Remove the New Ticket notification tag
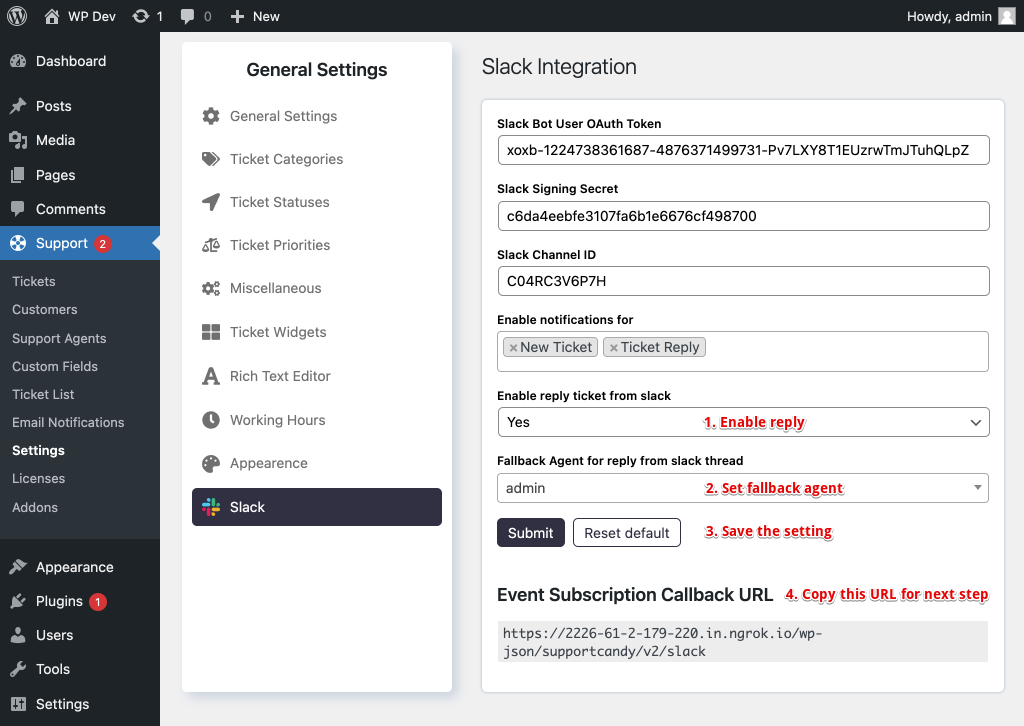The width and height of the screenshot is (1024, 726). tap(513, 348)
